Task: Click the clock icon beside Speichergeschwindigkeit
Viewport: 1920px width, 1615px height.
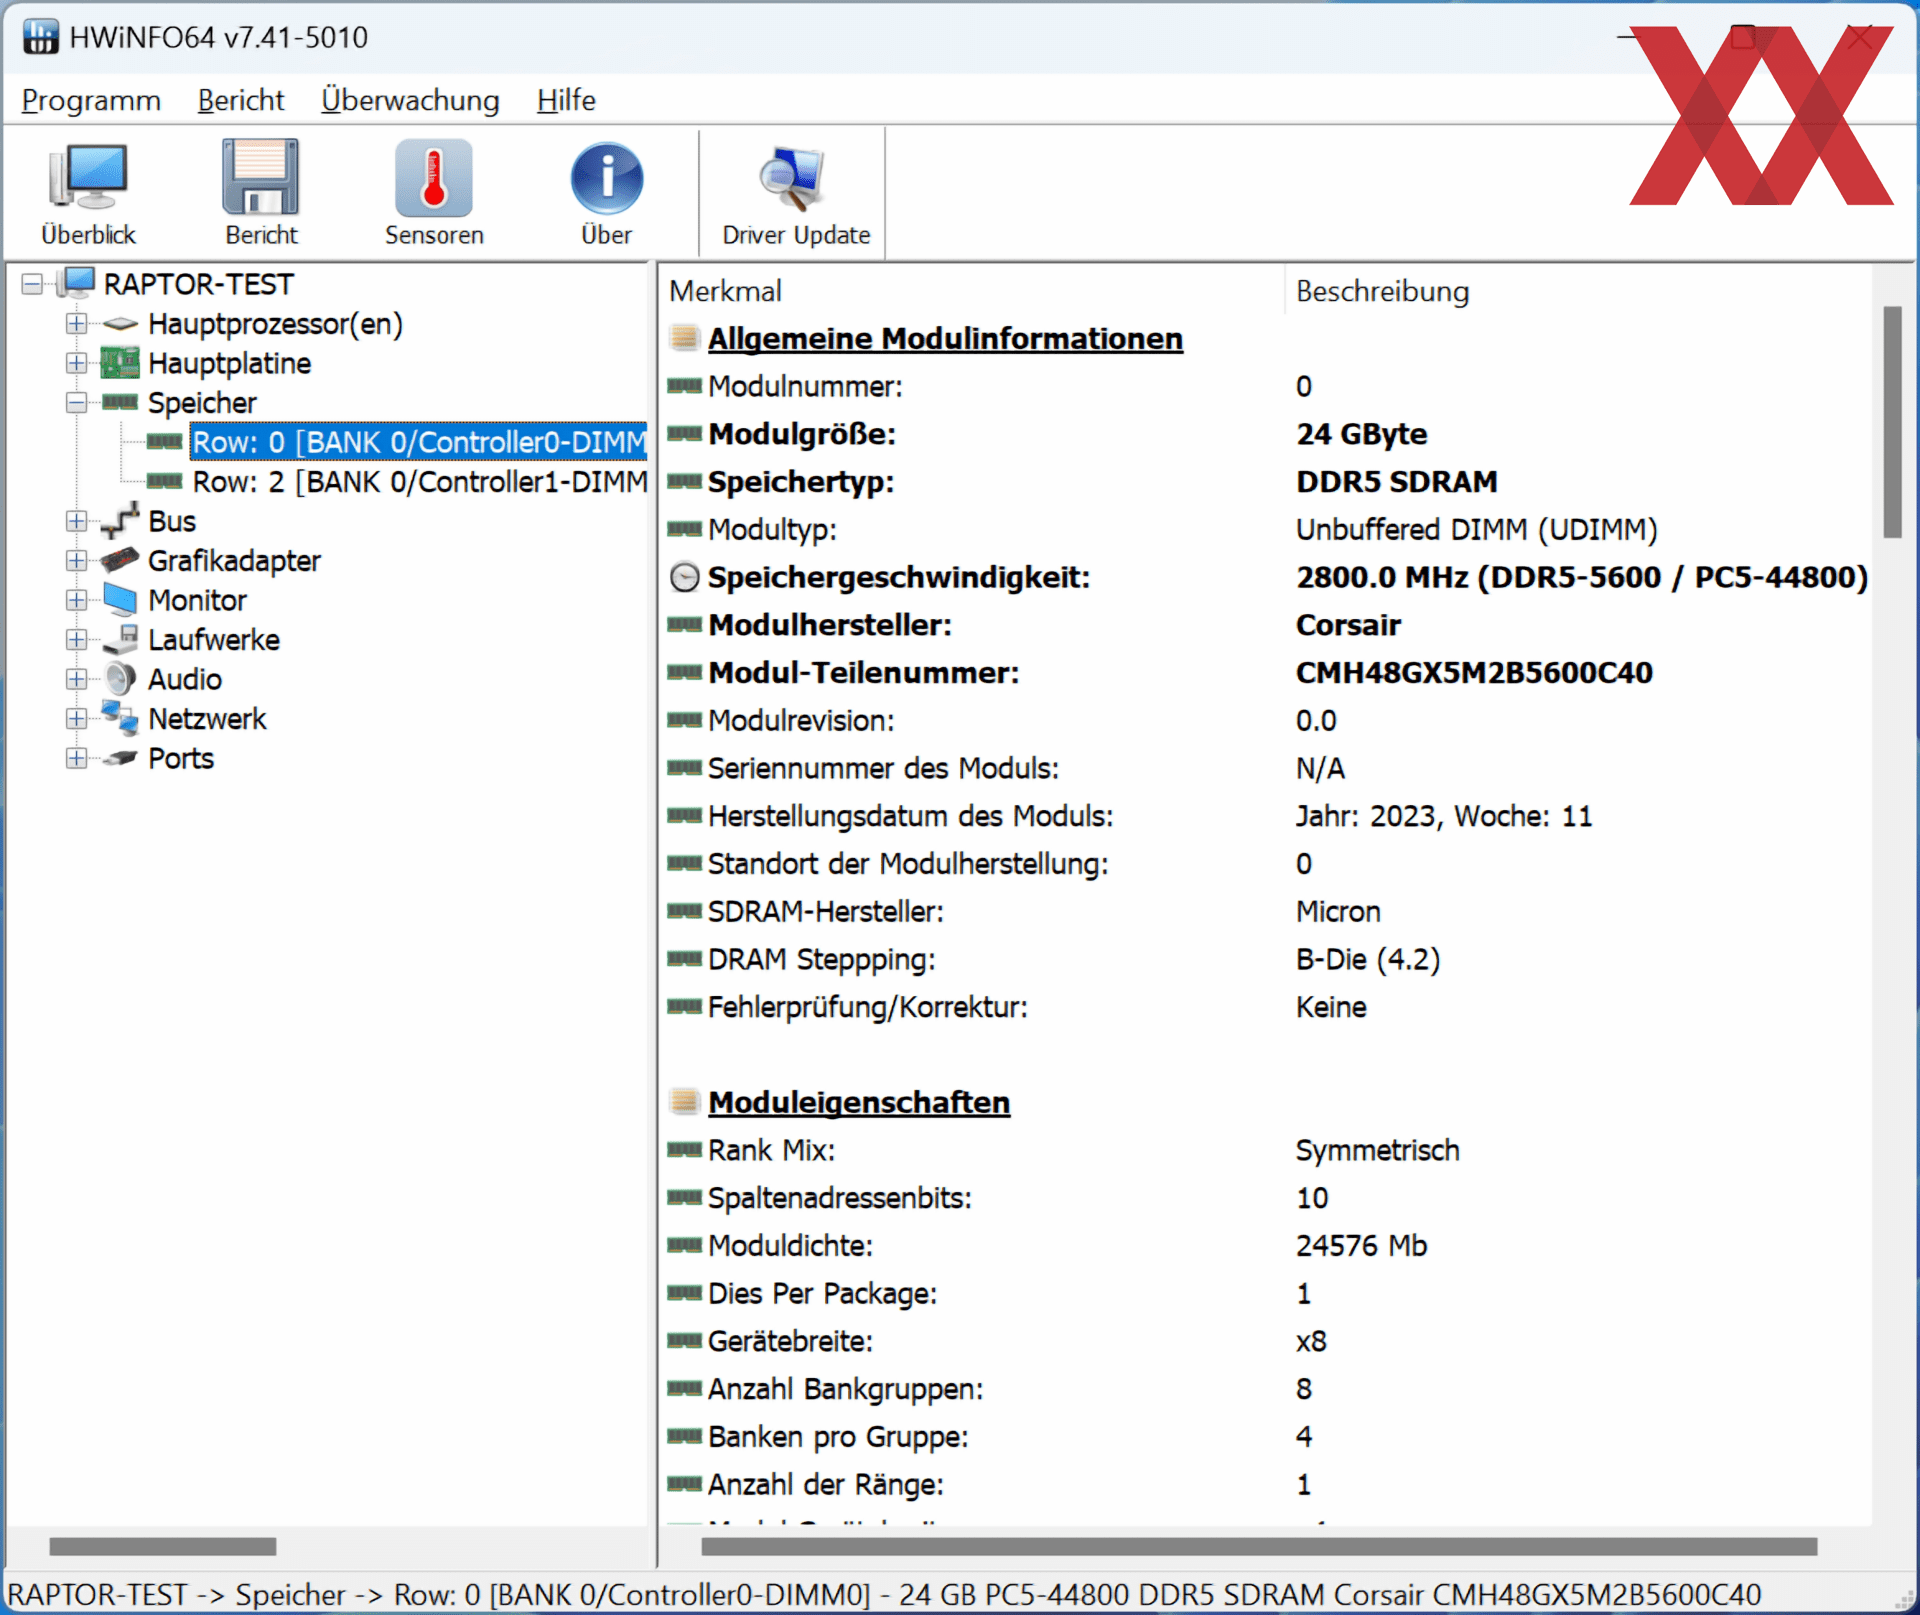Action: 685,577
